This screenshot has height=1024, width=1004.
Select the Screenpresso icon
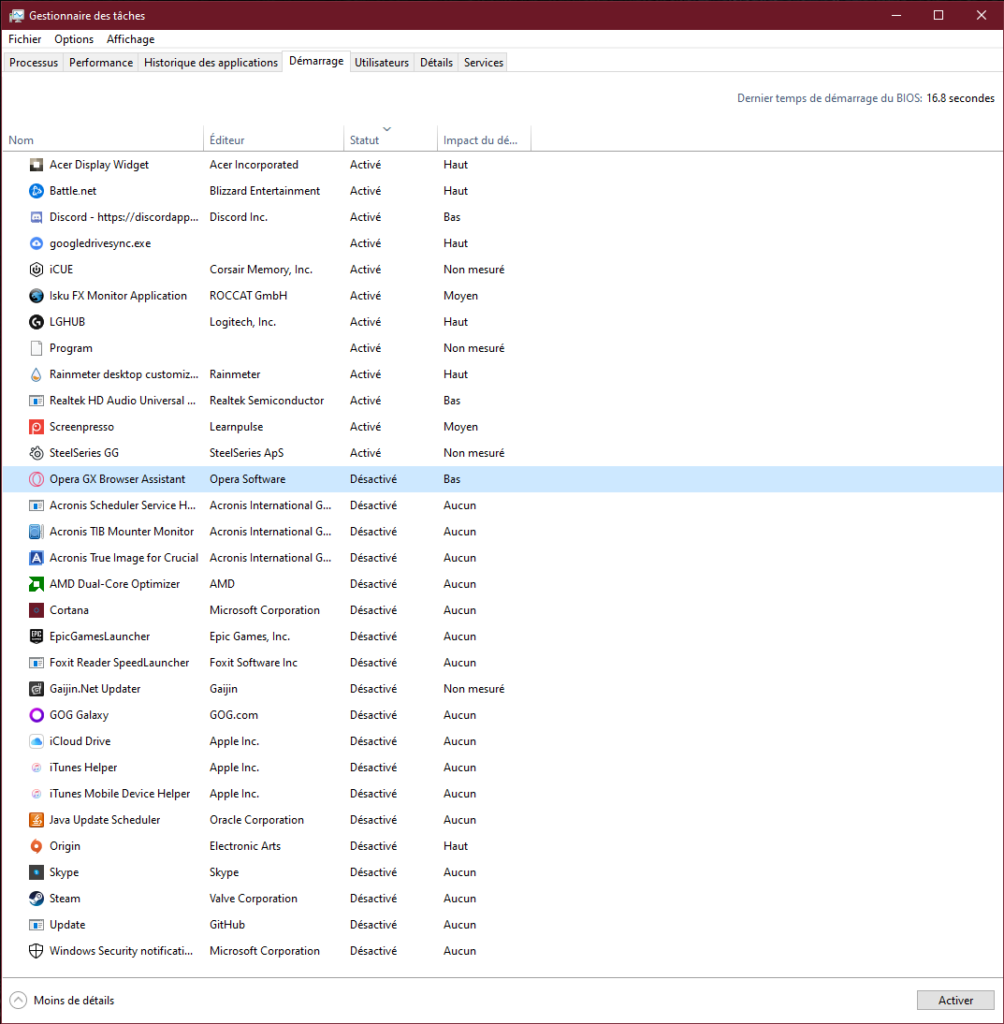(37, 426)
